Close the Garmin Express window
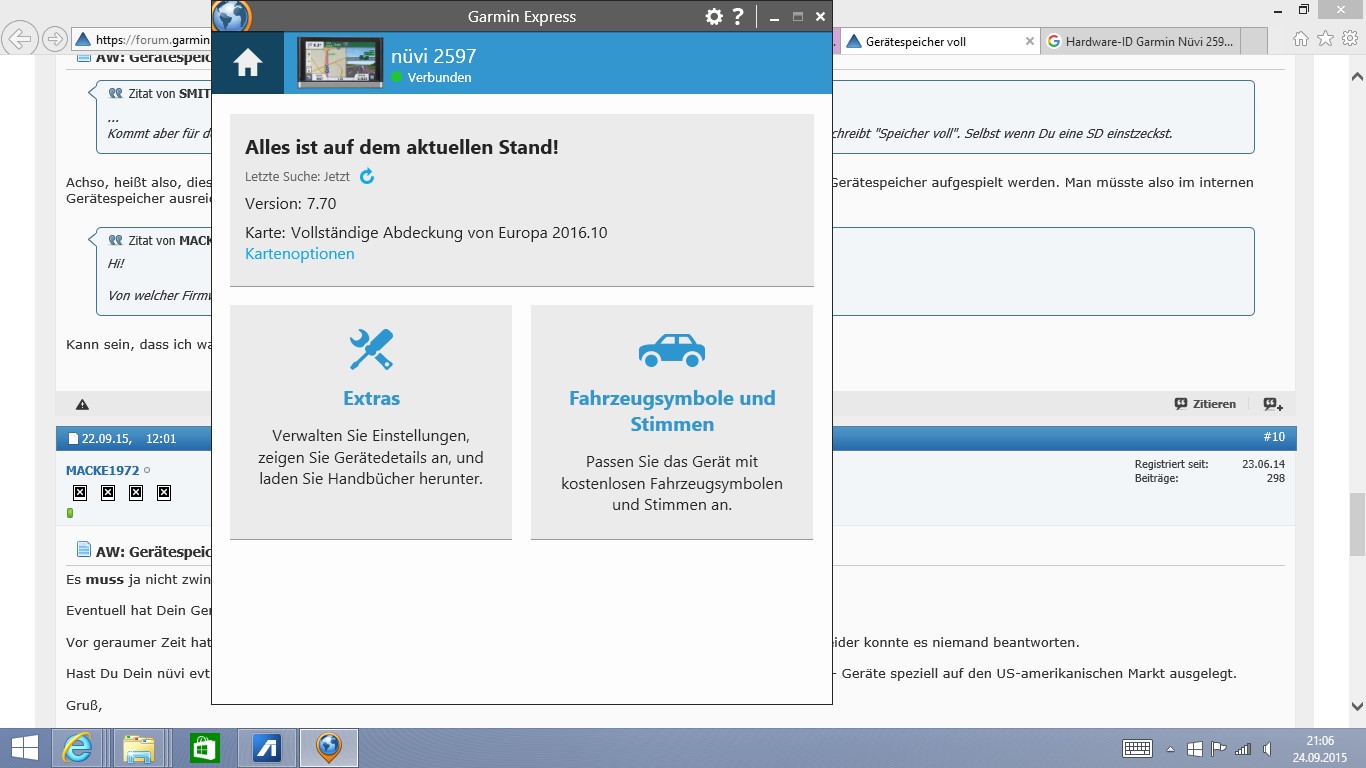The height and width of the screenshot is (768, 1366). [x=820, y=17]
